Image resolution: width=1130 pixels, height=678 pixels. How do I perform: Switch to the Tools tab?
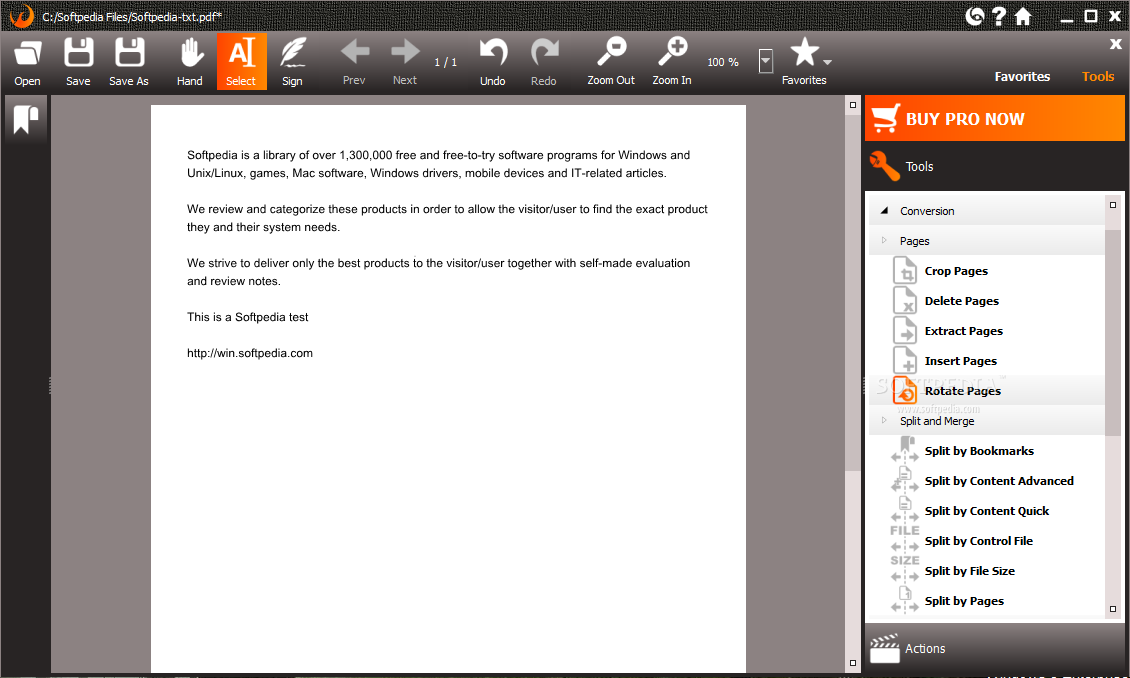(x=1098, y=76)
